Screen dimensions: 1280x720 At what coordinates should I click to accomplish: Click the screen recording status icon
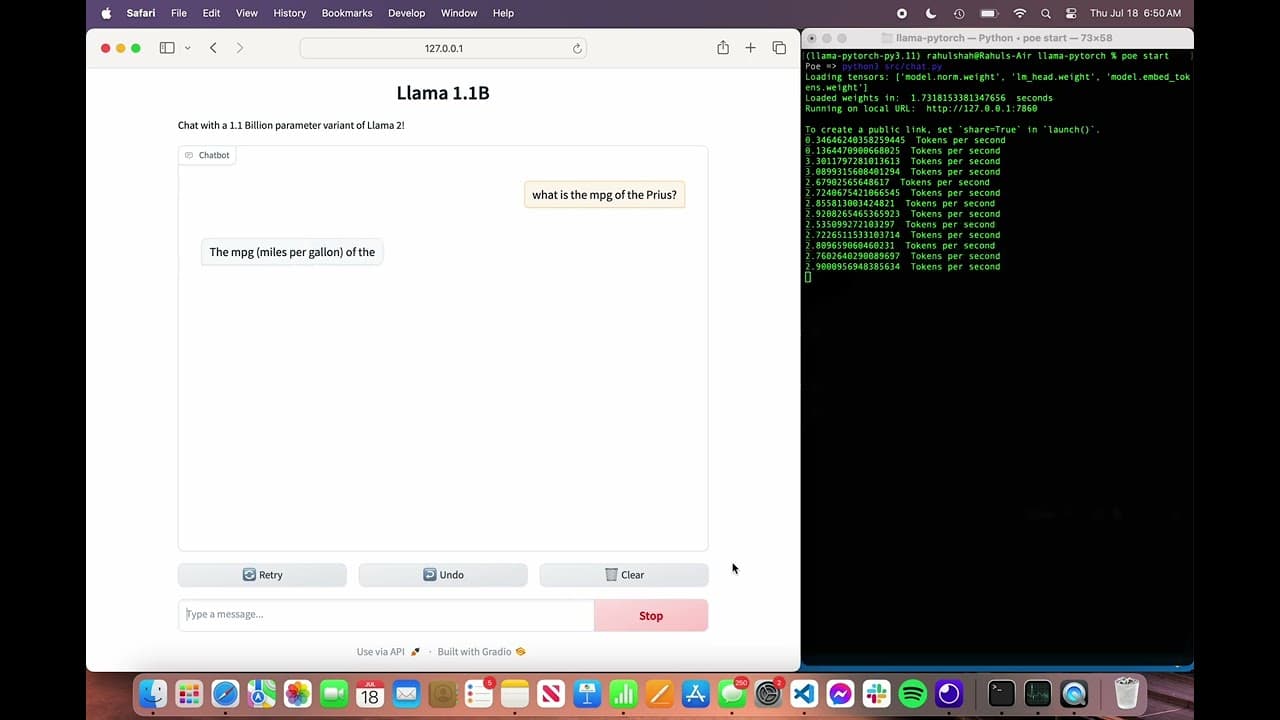click(x=902, y=13)
